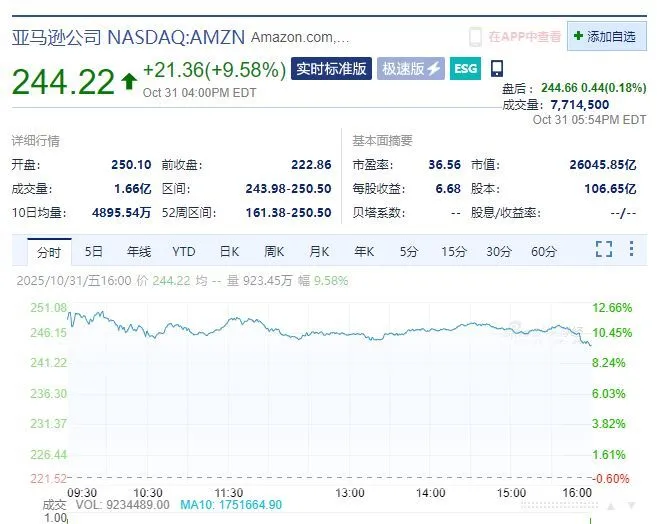Switch to 实时标准版 mode

pos(331,69)
